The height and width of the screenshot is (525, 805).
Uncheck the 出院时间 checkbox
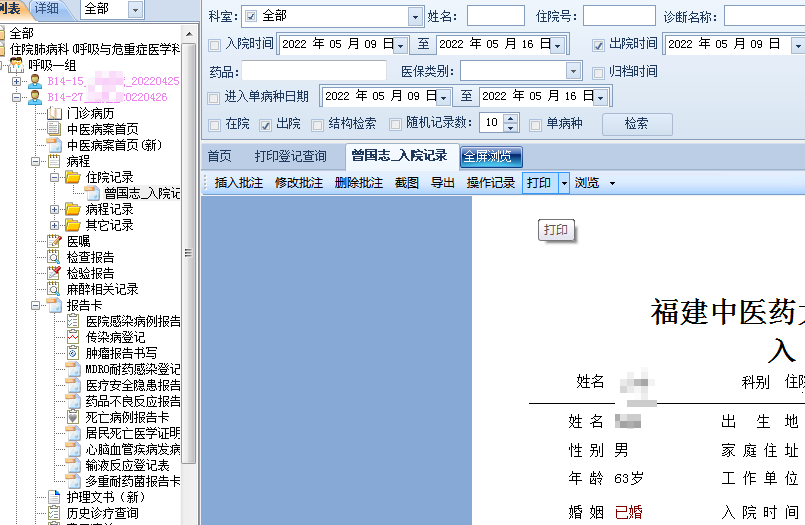pos(598,45)
